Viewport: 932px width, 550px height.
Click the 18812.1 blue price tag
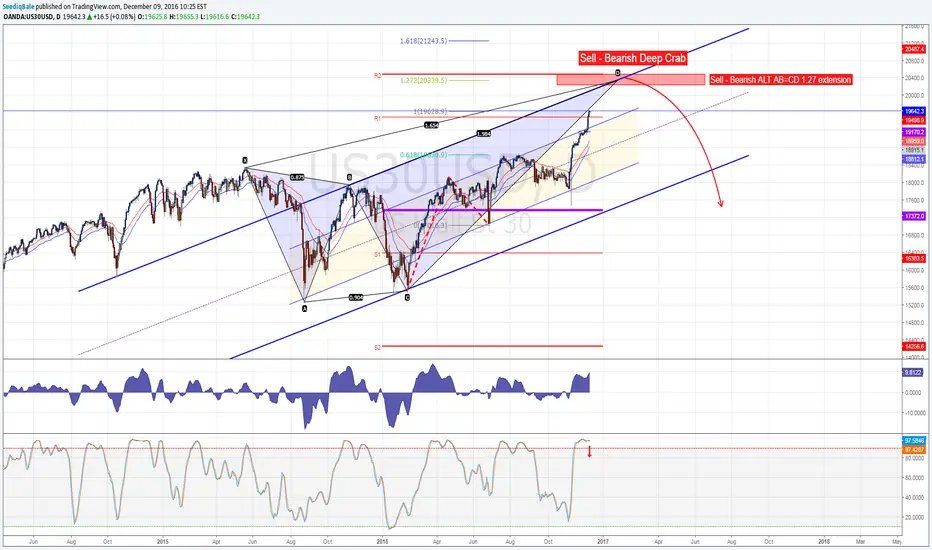(914, 159)
